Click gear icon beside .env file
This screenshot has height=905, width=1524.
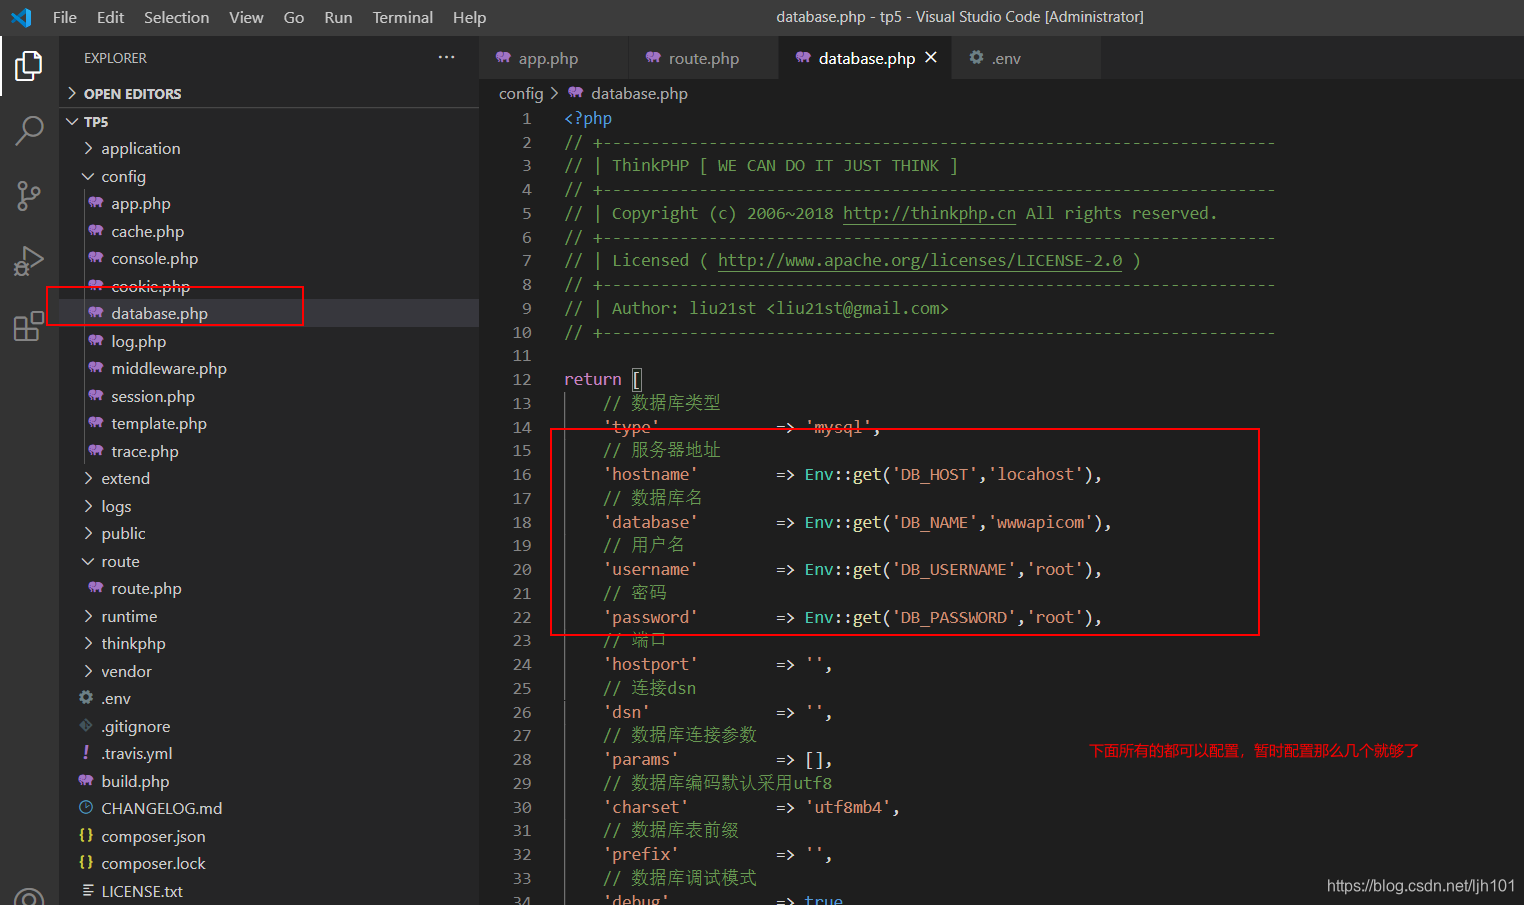86,697
